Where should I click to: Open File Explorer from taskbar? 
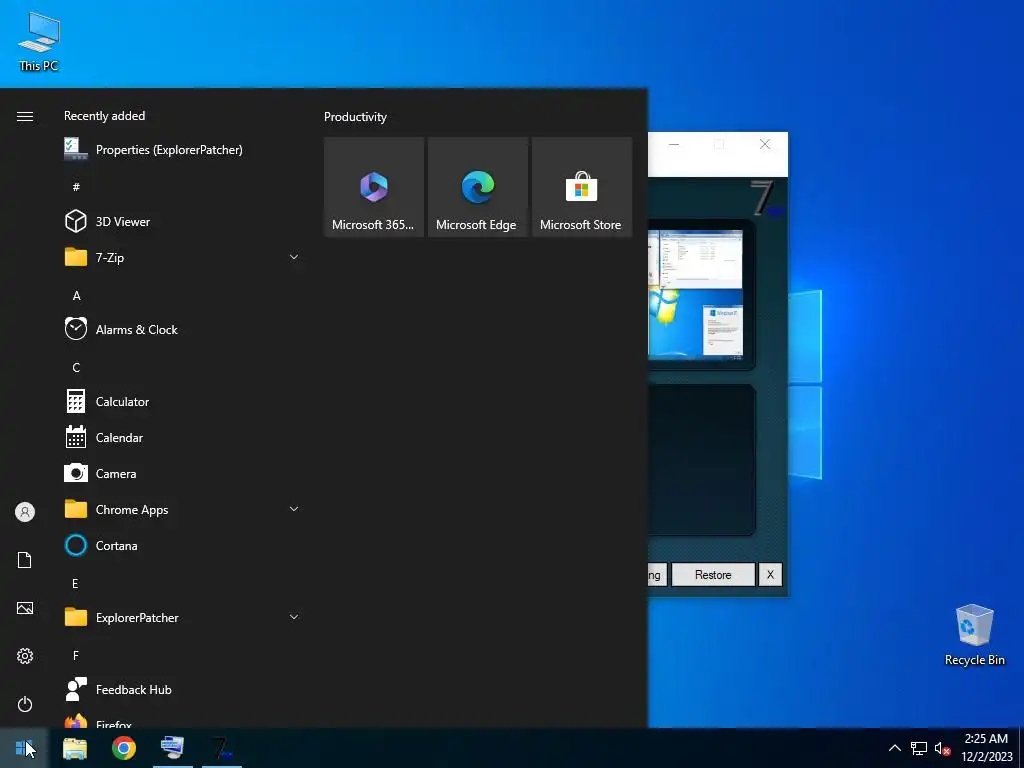click(x=74, y=748)
